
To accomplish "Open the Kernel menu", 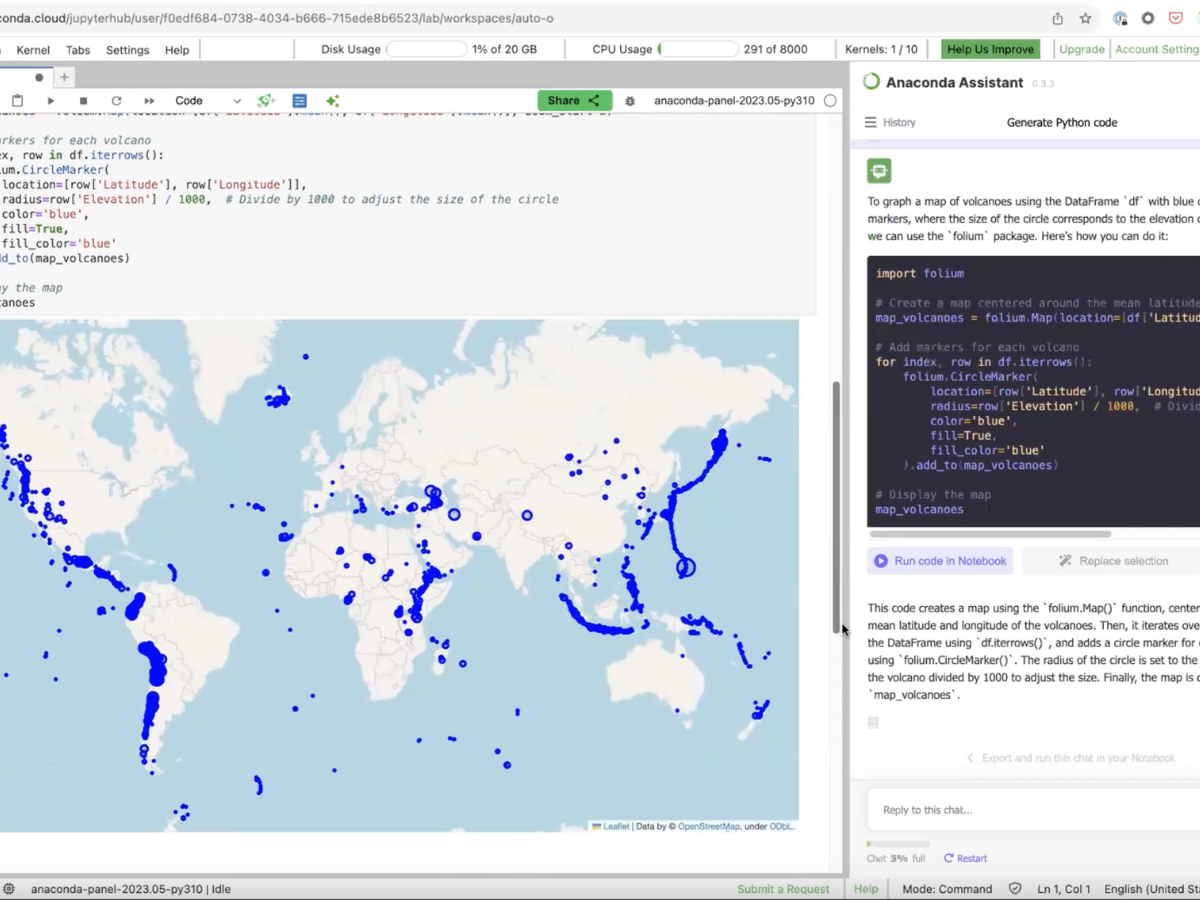I will 33,50.
